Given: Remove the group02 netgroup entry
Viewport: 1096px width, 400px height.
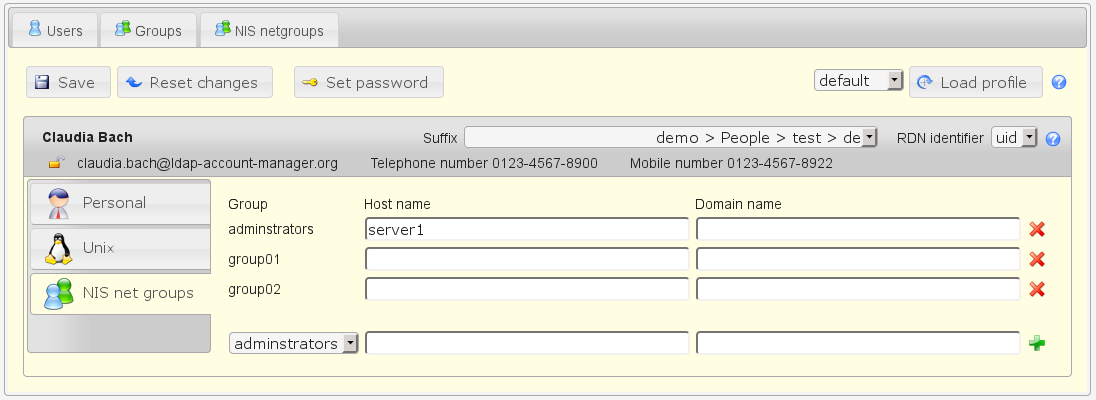Looking at the screenshot, I should pos(1037,289).
